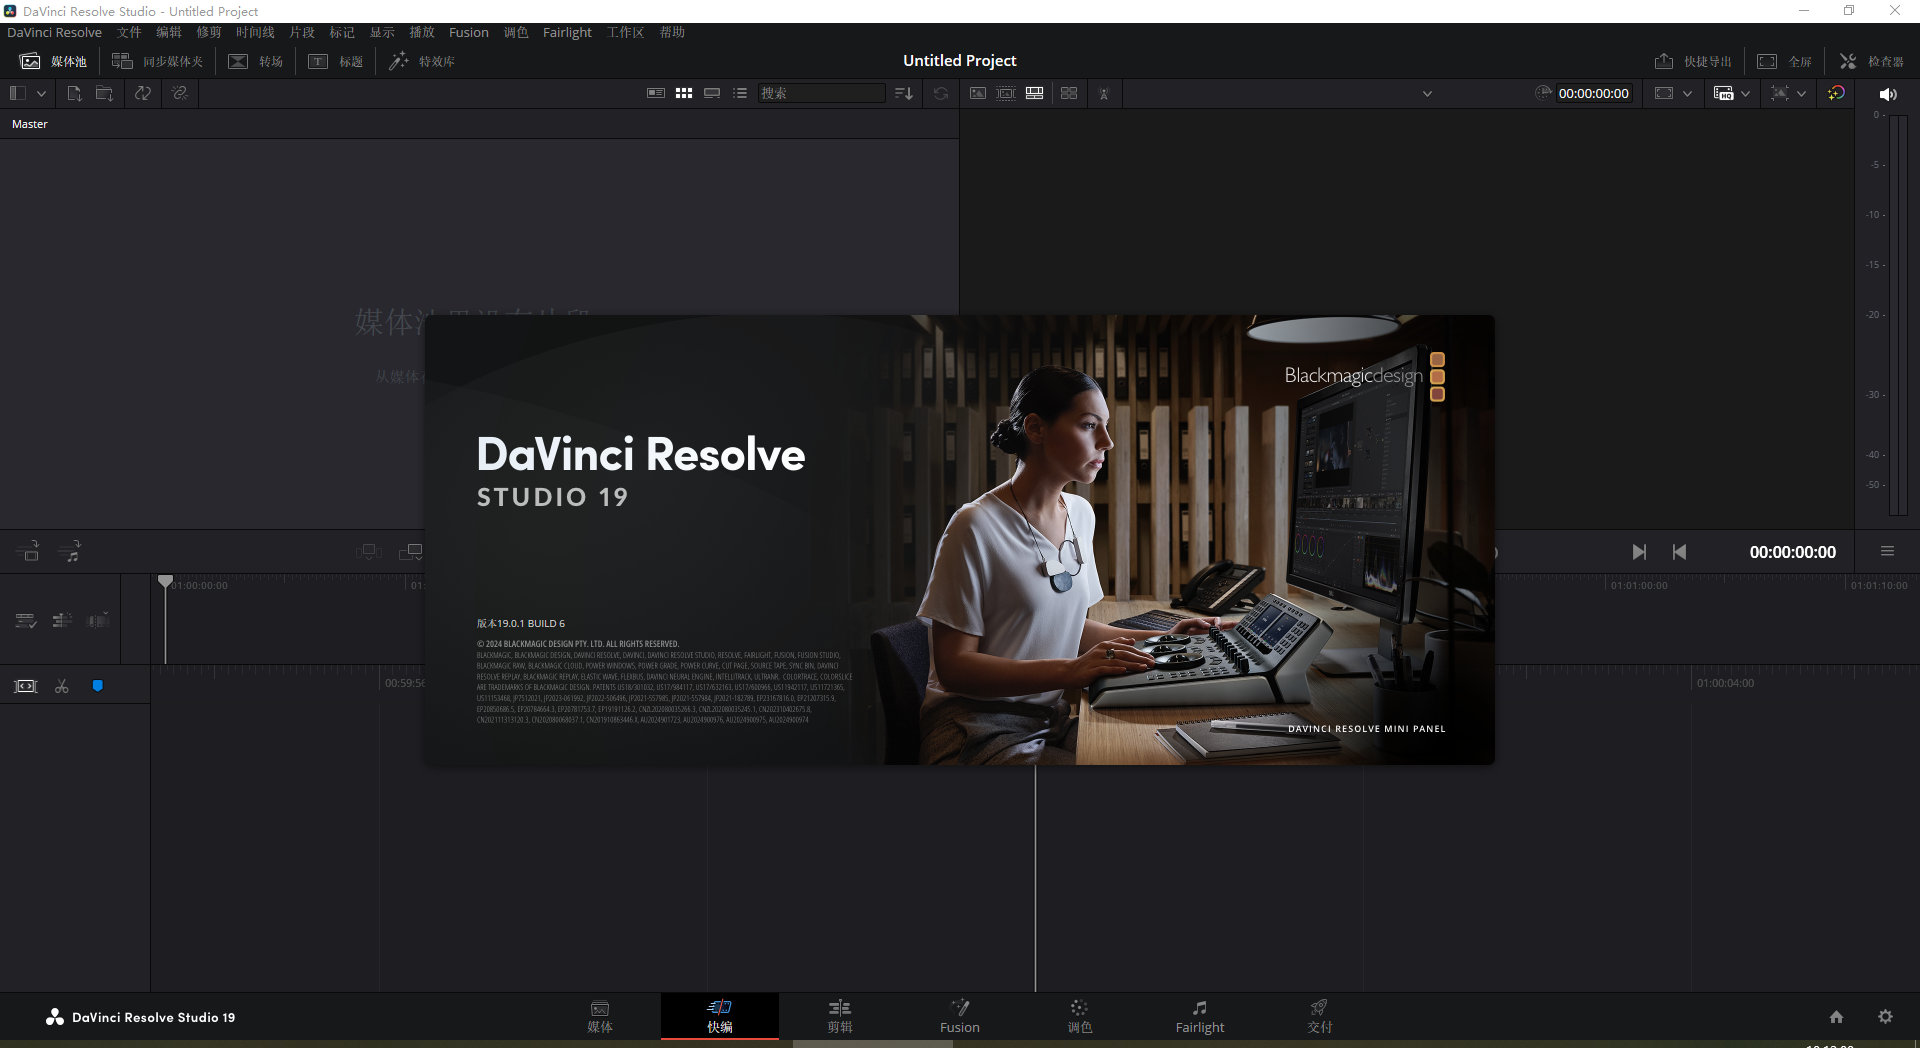Switch to the 调色 Color page
1920x1048 pixels.
(x=1080, y=1016)
